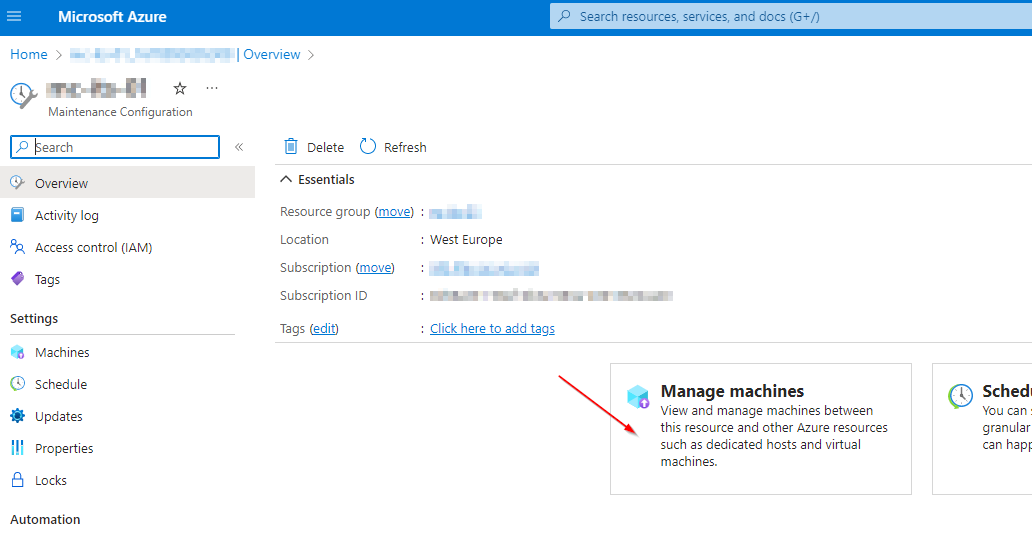Click the Subscription ID label

tap(323, 296)
